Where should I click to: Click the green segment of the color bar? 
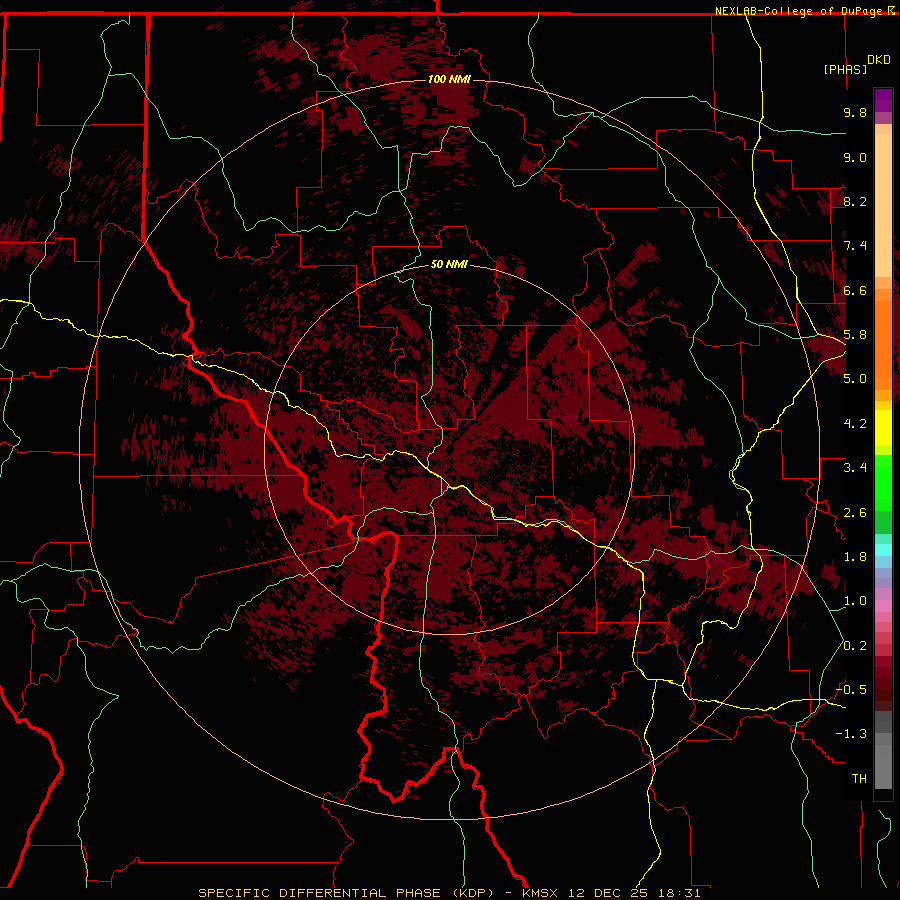coord(883,482)
